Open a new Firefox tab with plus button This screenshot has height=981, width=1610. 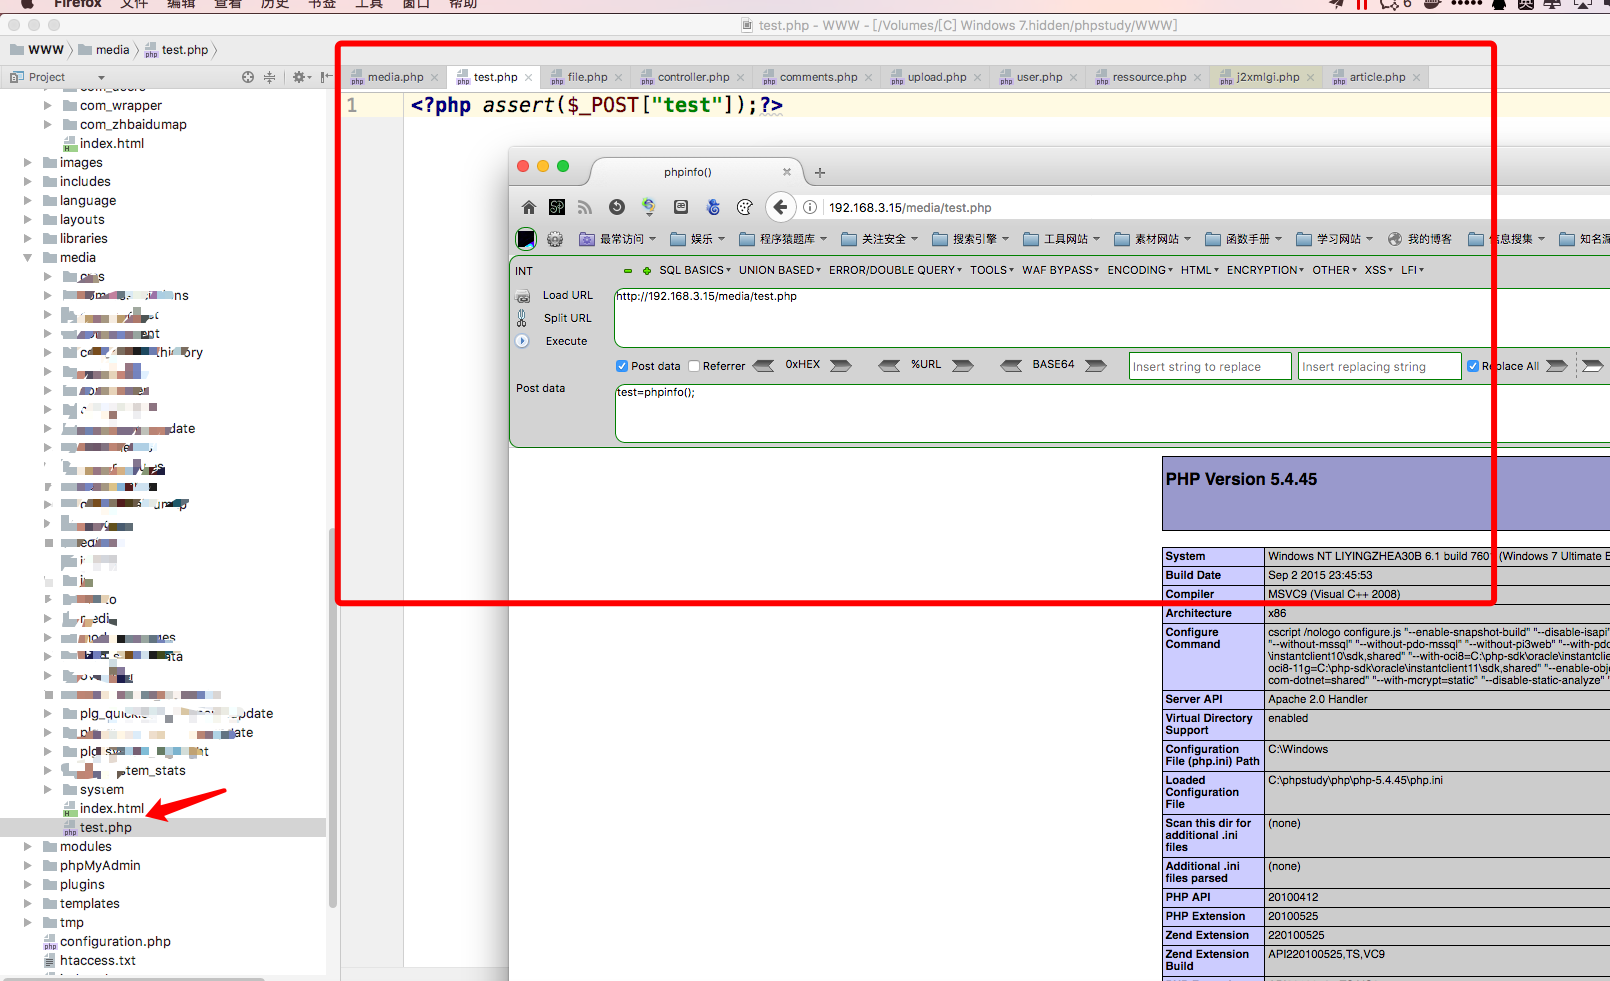point(820,172)
